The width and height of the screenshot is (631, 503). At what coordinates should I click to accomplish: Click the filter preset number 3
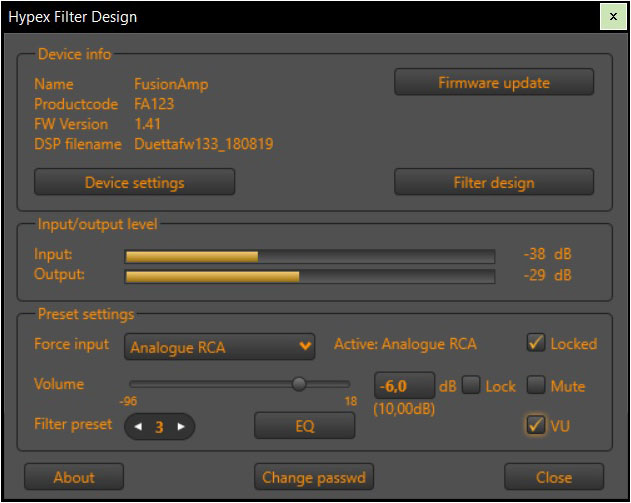[x=159, y=427]
